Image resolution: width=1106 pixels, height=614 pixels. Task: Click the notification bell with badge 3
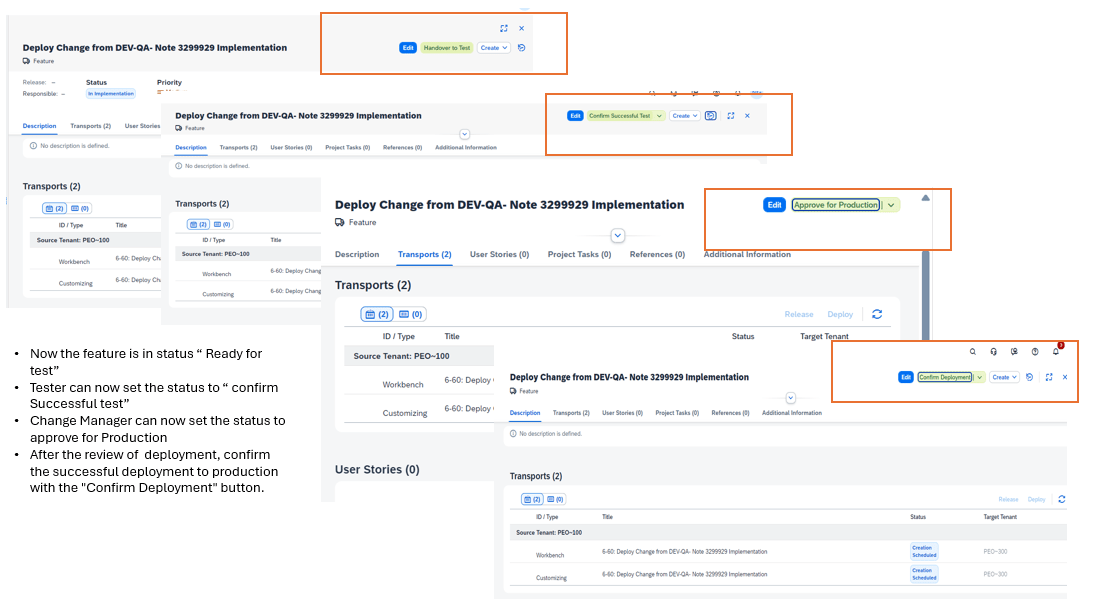1056,352
